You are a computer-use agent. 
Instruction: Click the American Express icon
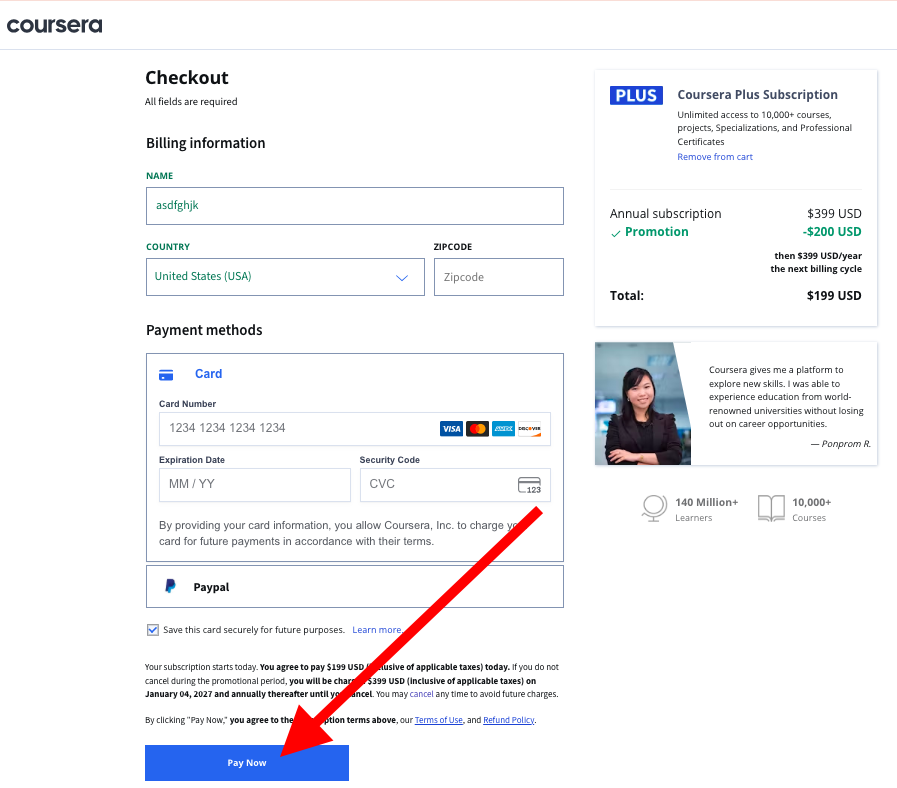pos(503,429)
